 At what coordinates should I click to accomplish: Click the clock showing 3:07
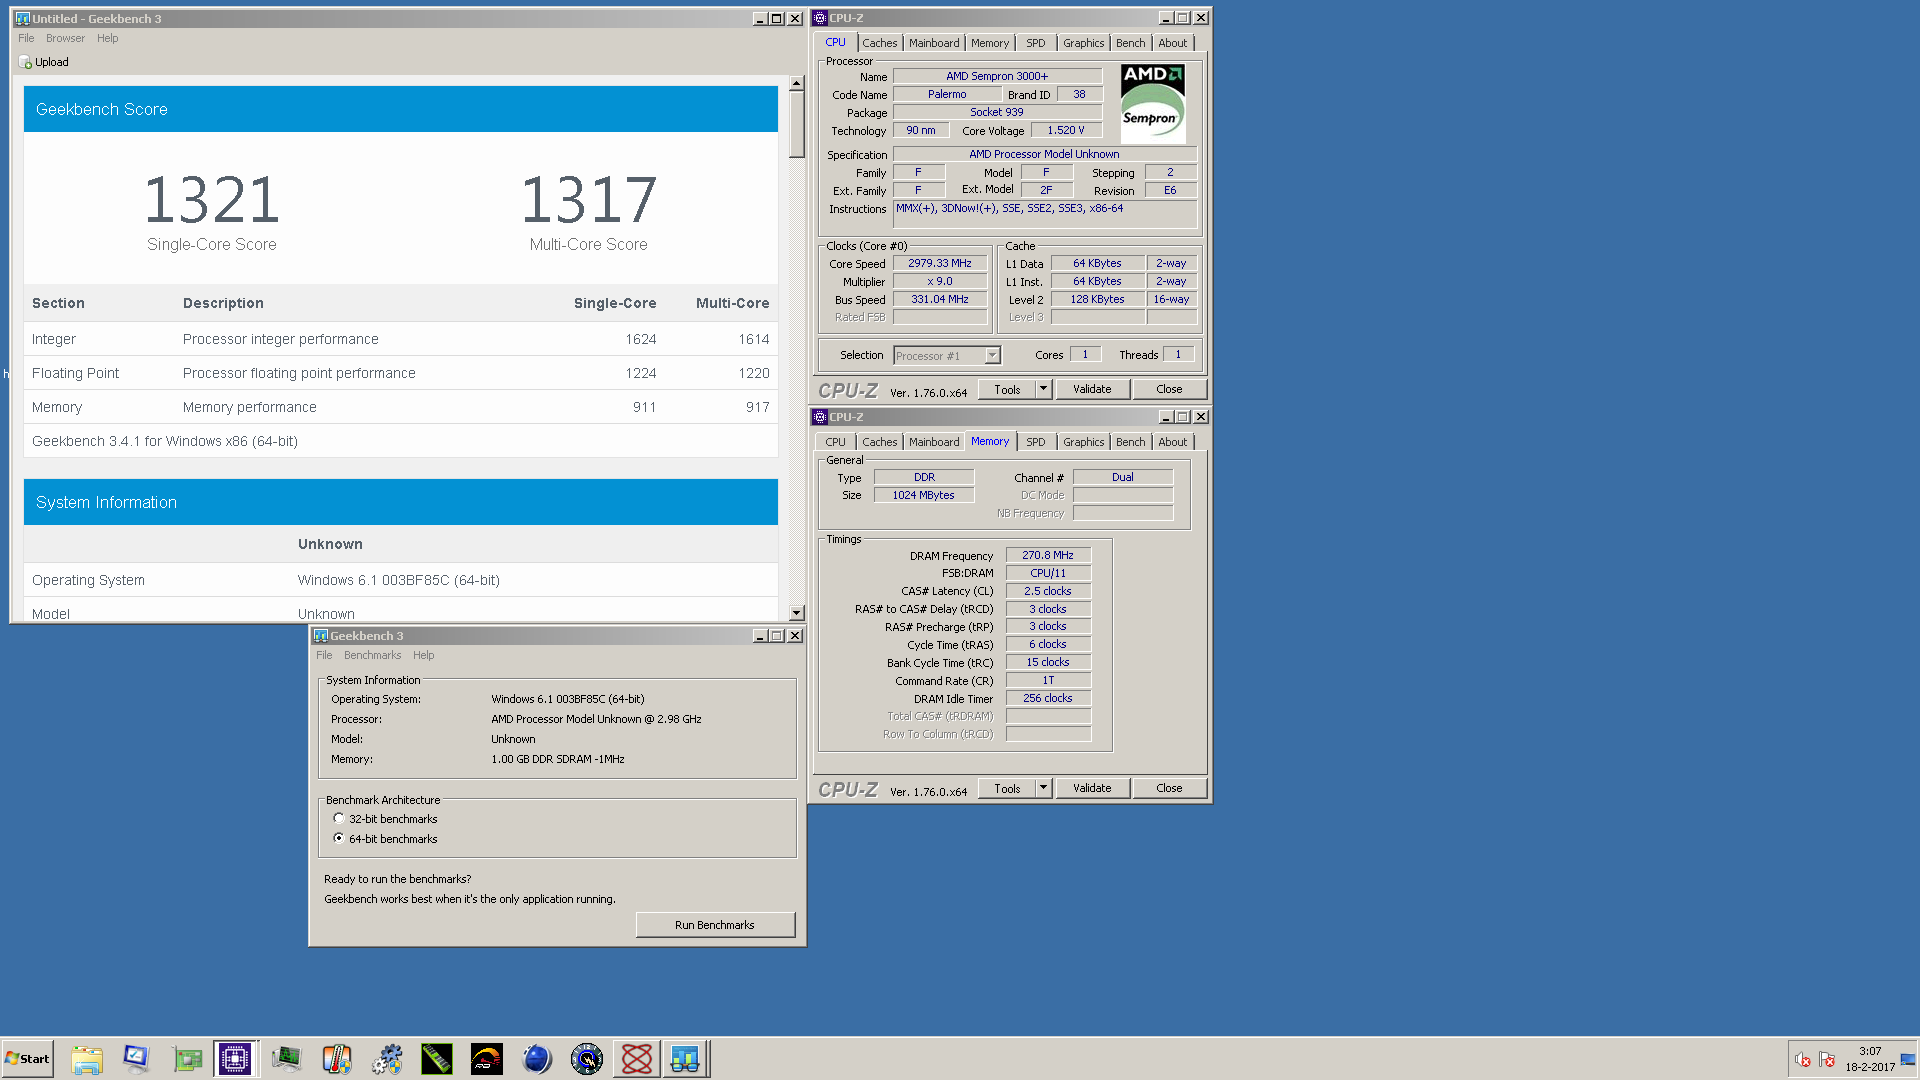(x=1870, y=1051)
